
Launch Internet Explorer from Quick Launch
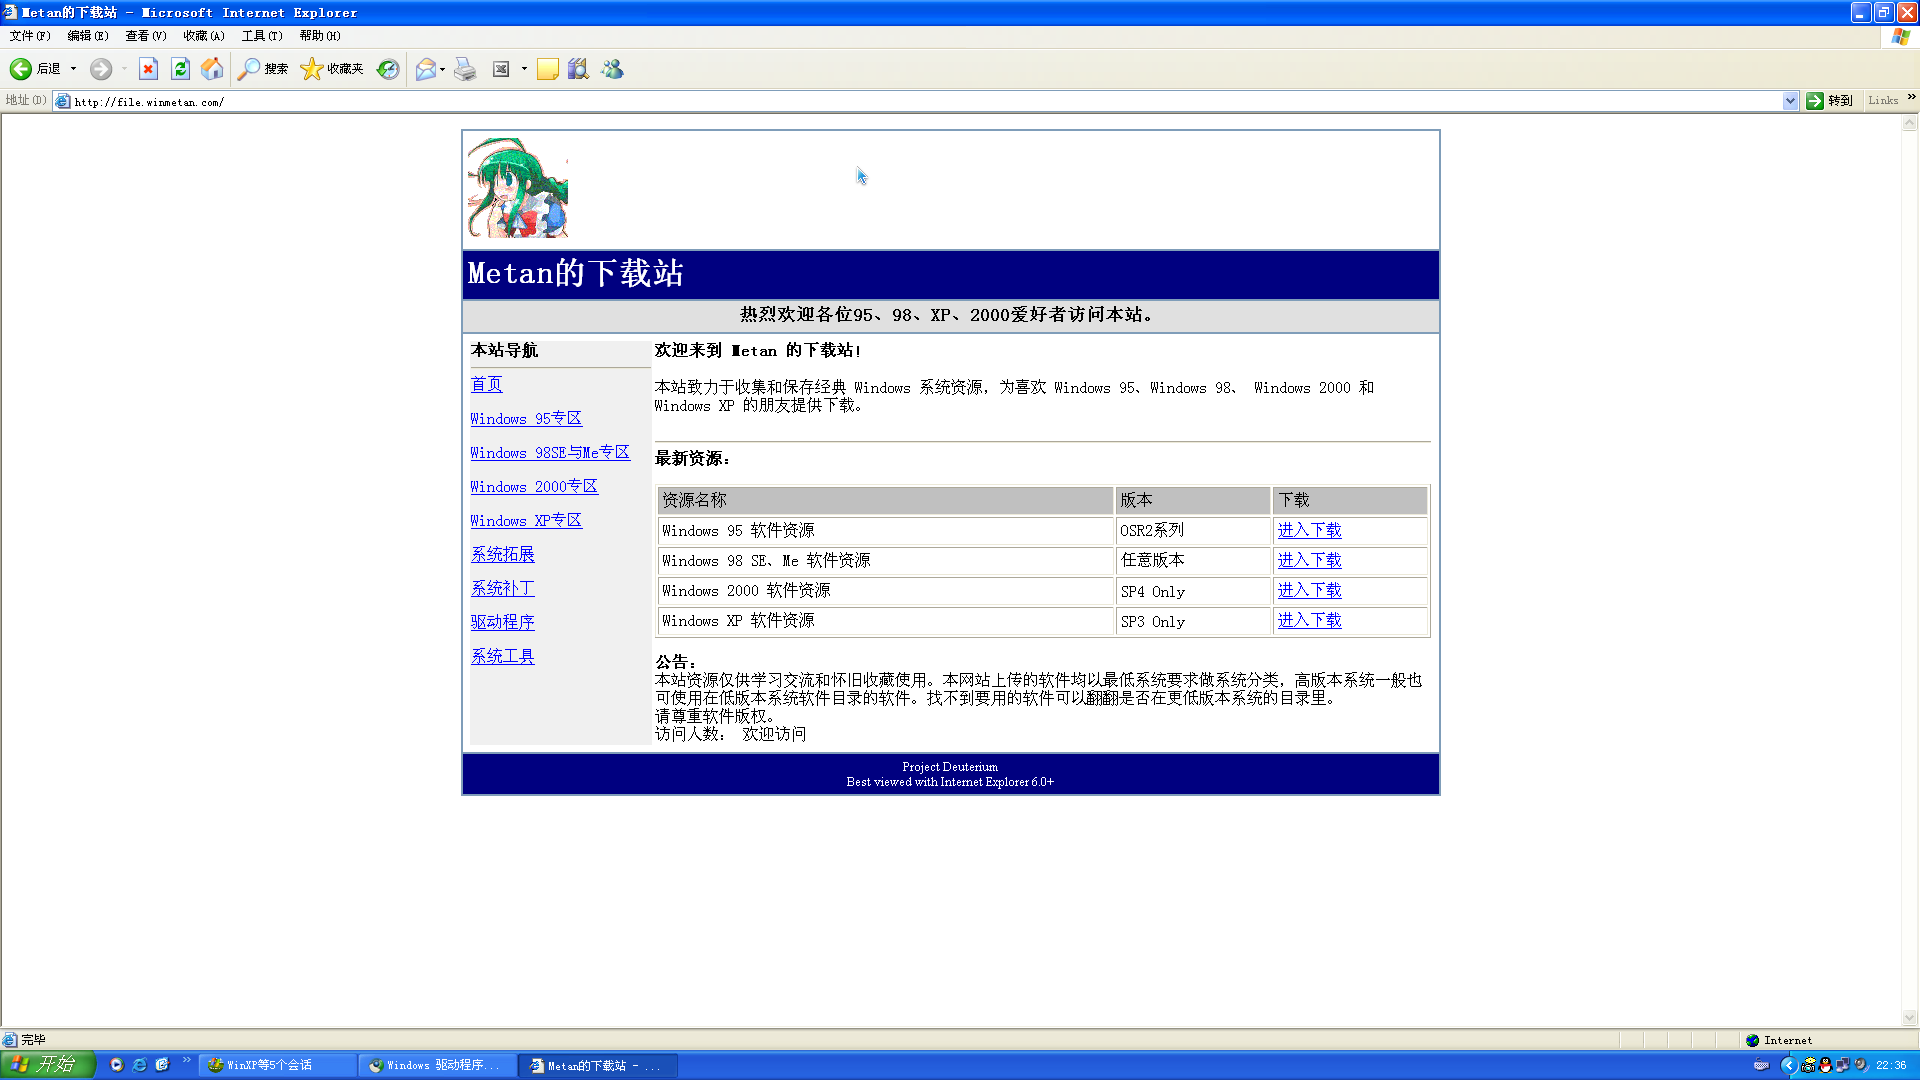click(x=139, y=1065)
